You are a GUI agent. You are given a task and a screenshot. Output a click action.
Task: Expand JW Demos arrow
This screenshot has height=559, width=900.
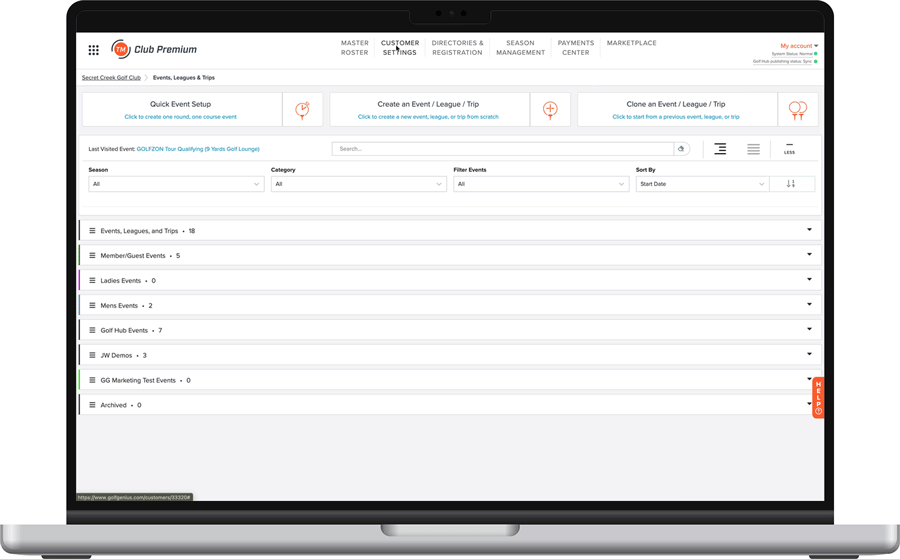809,354
